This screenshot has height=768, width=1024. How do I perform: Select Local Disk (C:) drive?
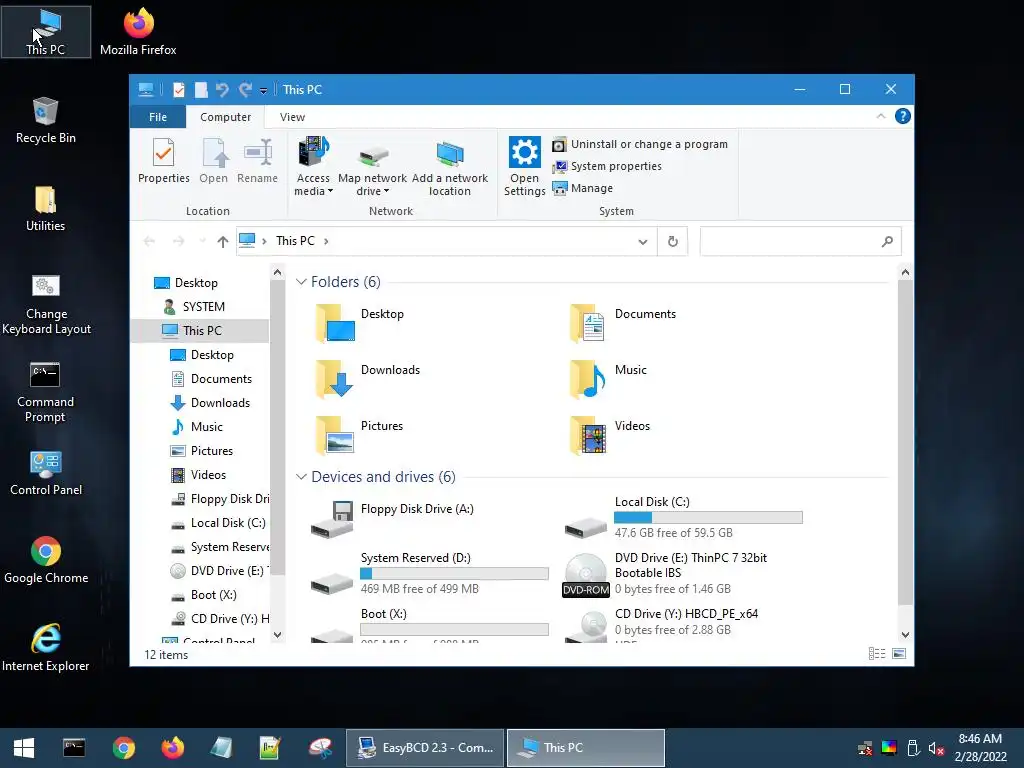pos(684,517)
